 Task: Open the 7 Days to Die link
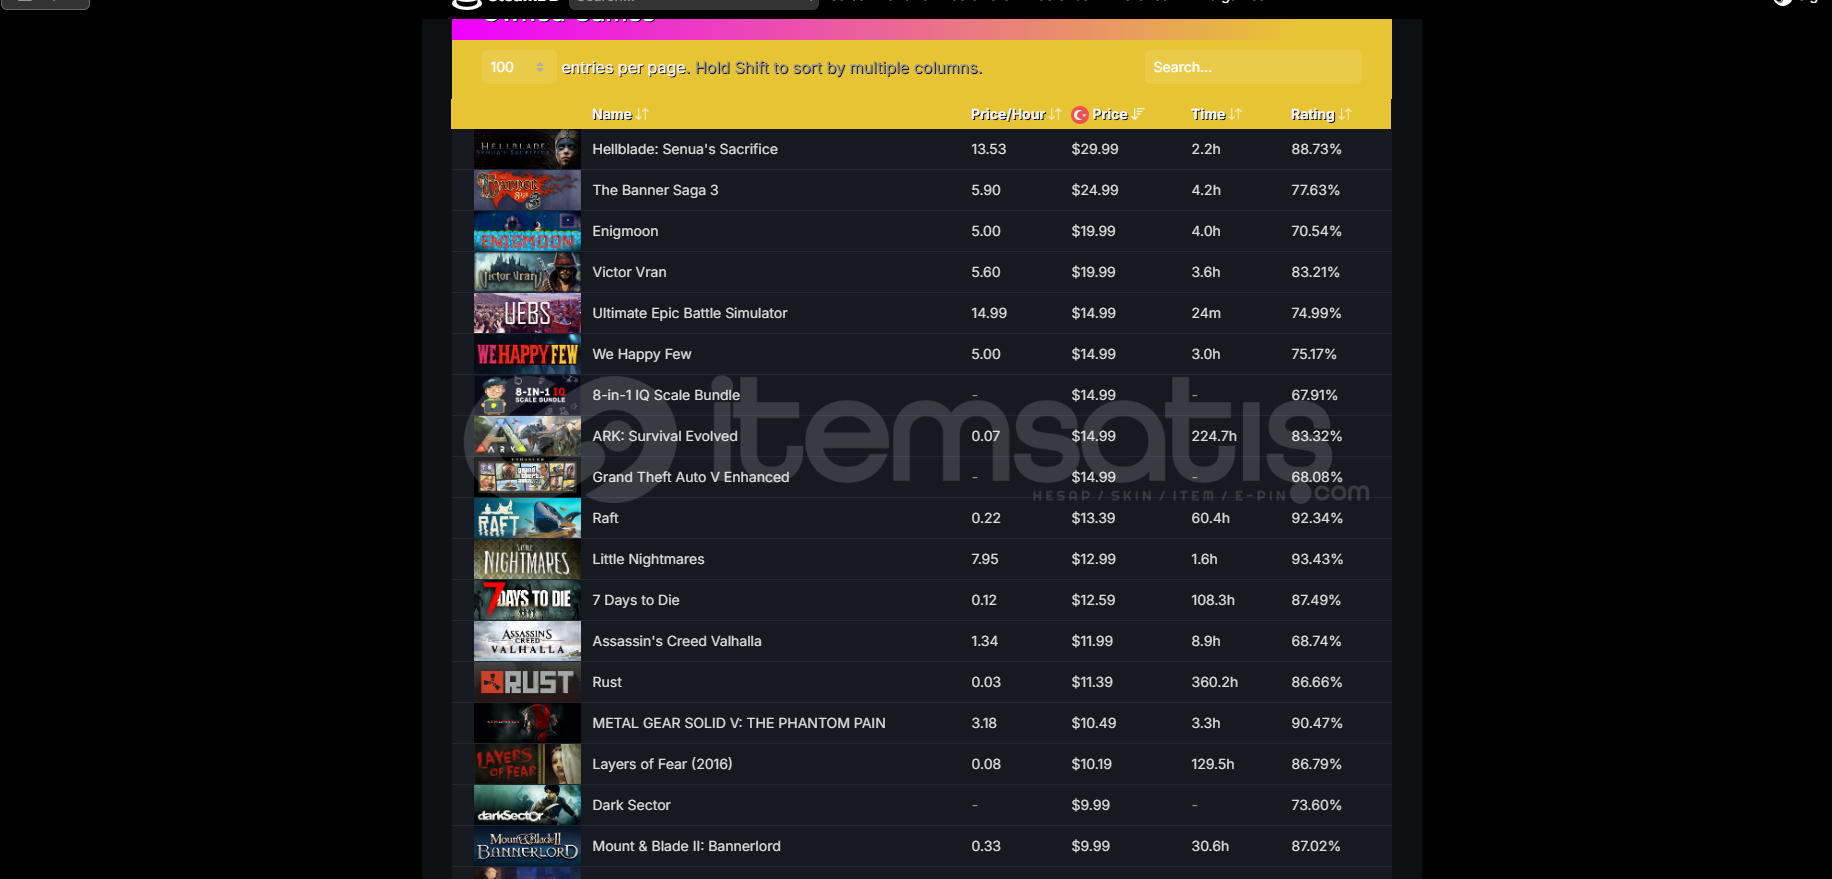(636, 600)
